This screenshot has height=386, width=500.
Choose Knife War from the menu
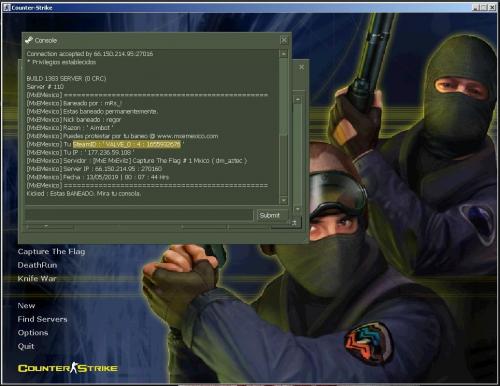pyautogui.click(x=37, y=279)
